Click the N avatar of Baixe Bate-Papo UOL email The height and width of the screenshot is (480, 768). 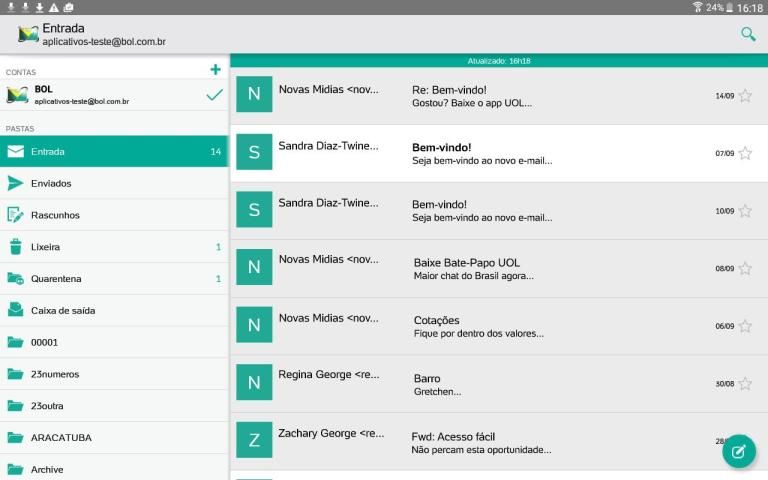254,267
